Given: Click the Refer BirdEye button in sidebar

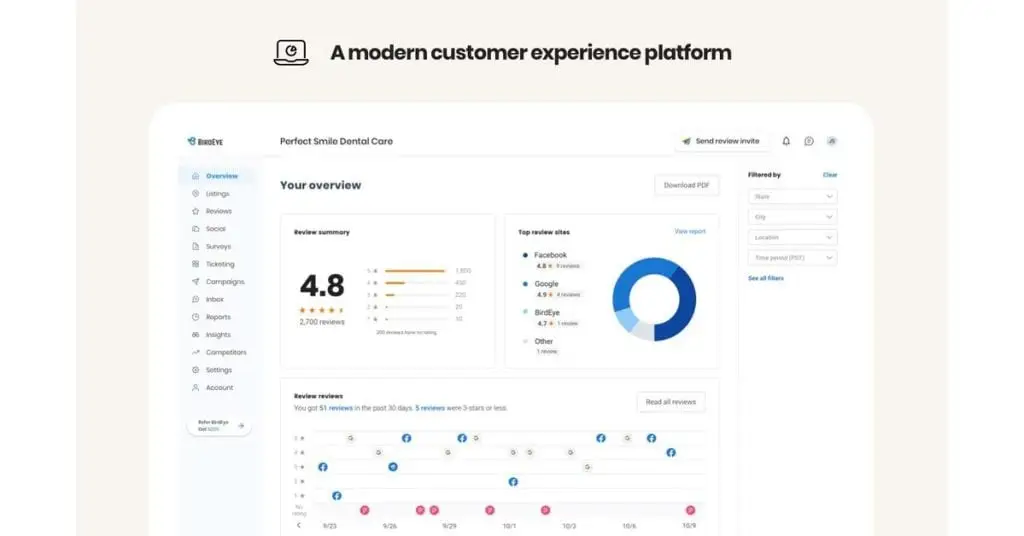Looking at the screenshot, I should coord(219,426).
